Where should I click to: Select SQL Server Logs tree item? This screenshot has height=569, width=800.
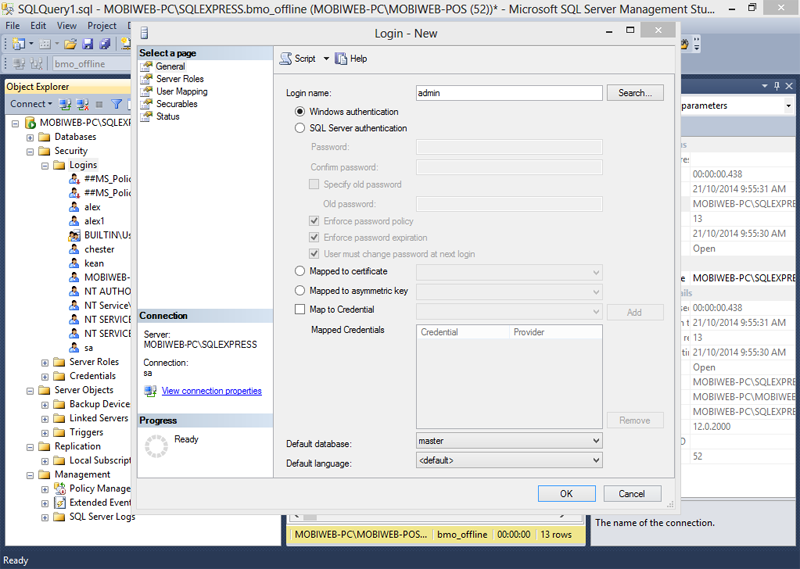click(102, 516)
